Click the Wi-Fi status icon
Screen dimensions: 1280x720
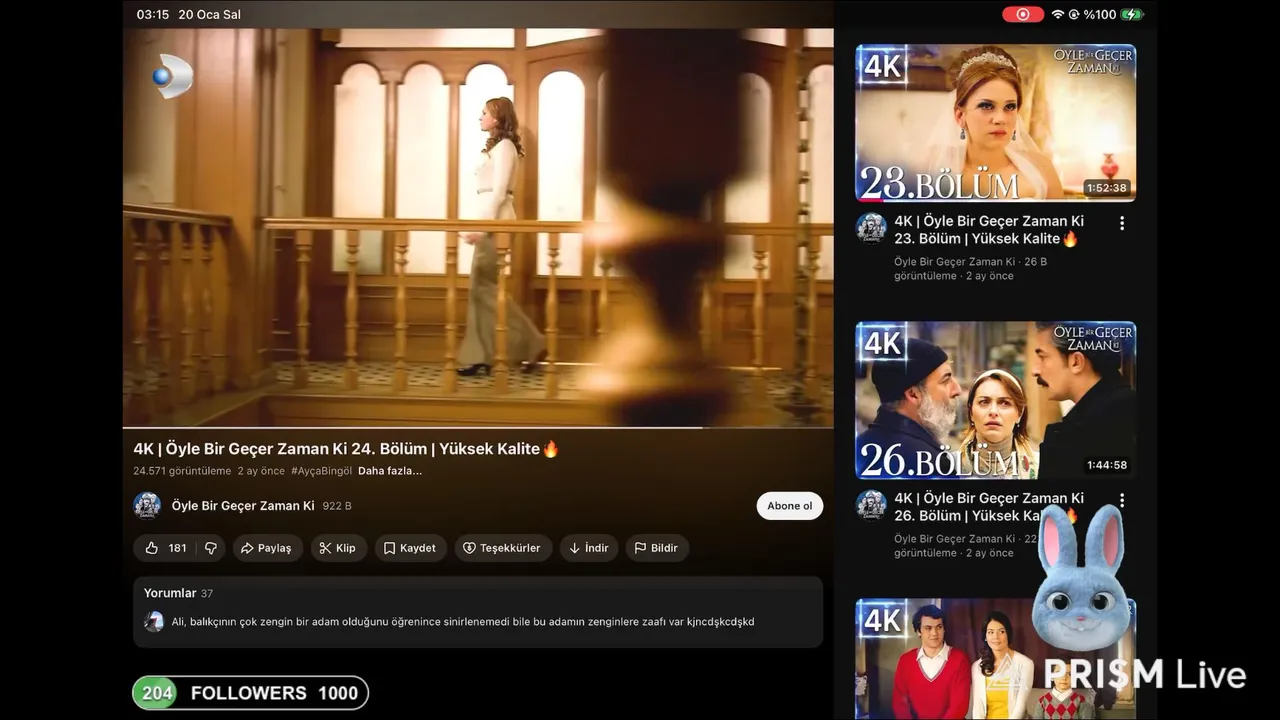tap(1057, 14)
